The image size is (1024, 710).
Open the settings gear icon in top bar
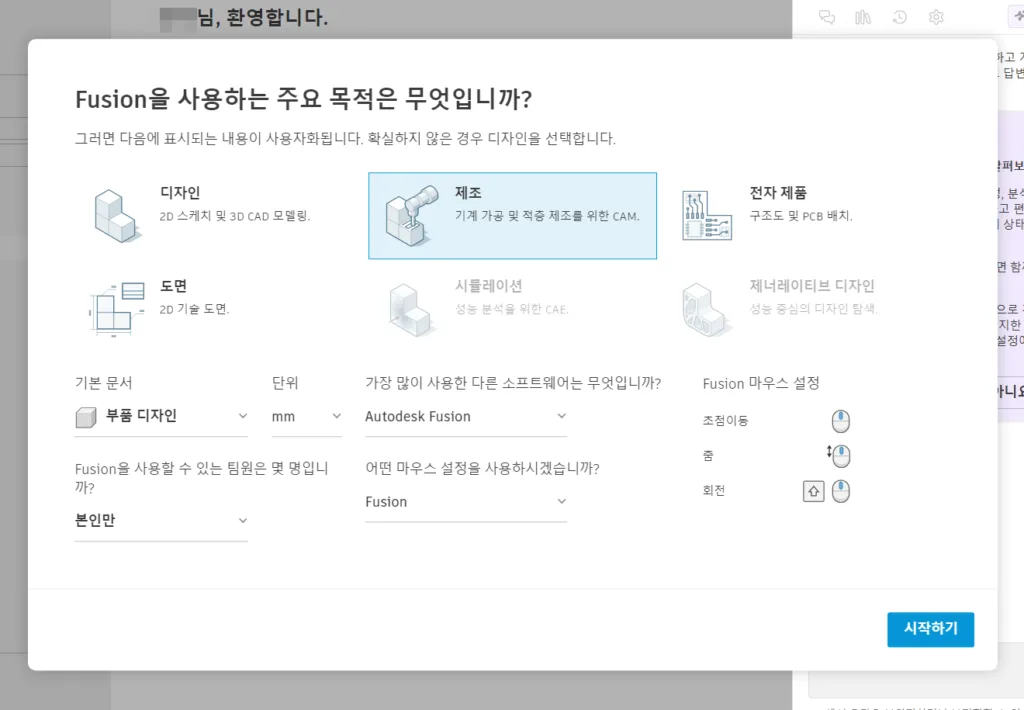tap(936, 17)
